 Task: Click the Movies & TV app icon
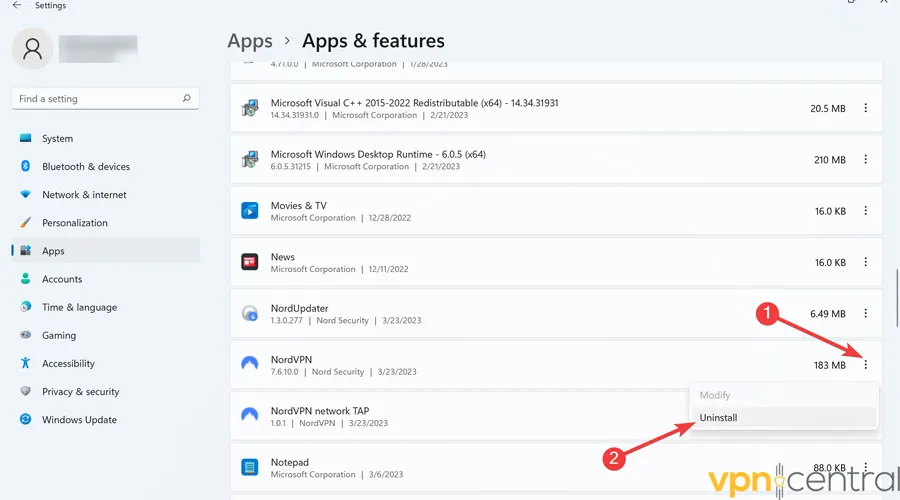click(250, 211)
